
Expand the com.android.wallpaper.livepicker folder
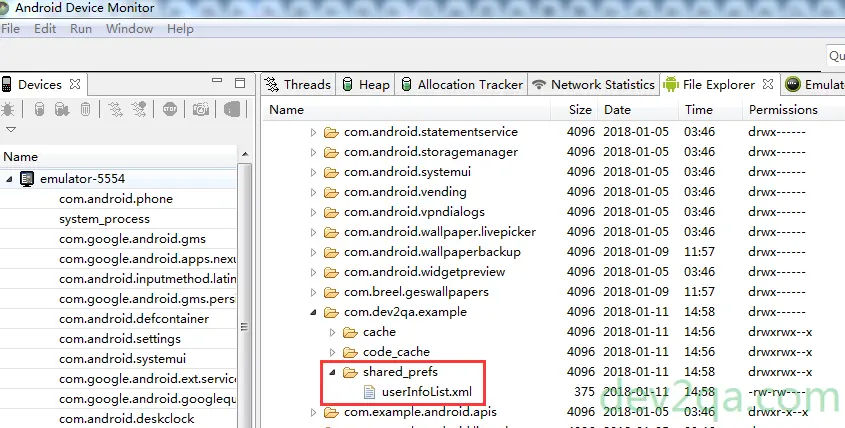pyautogui.click(x=313, y=232)
